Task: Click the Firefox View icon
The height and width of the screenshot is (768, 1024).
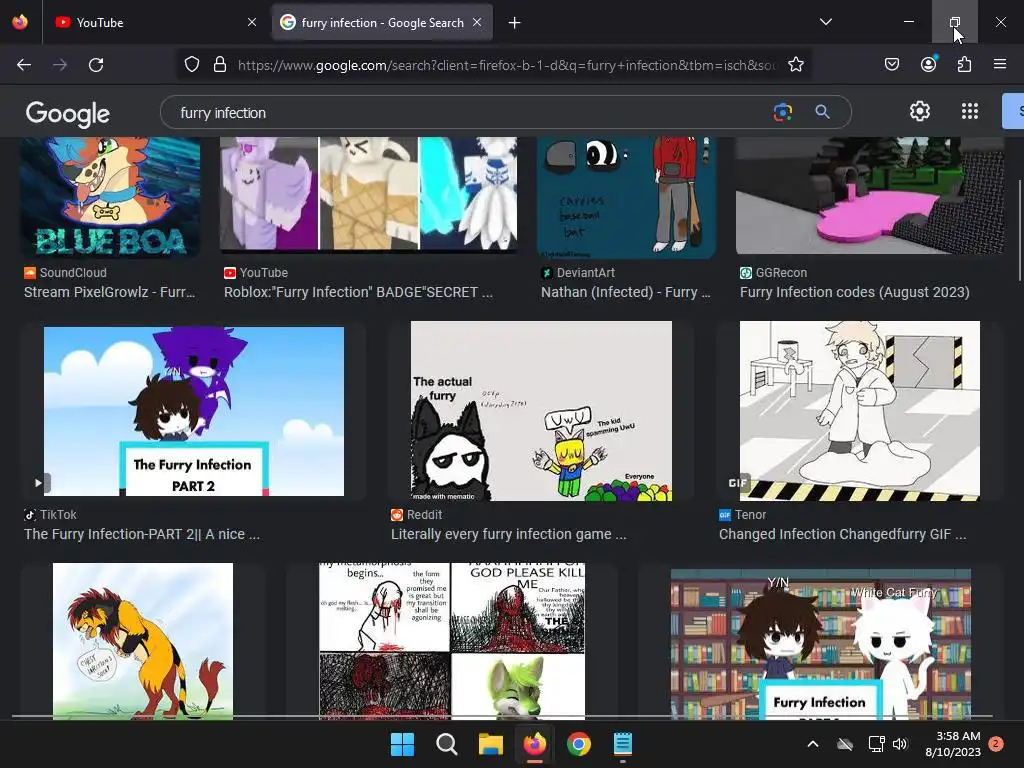Action: point(20,22)
